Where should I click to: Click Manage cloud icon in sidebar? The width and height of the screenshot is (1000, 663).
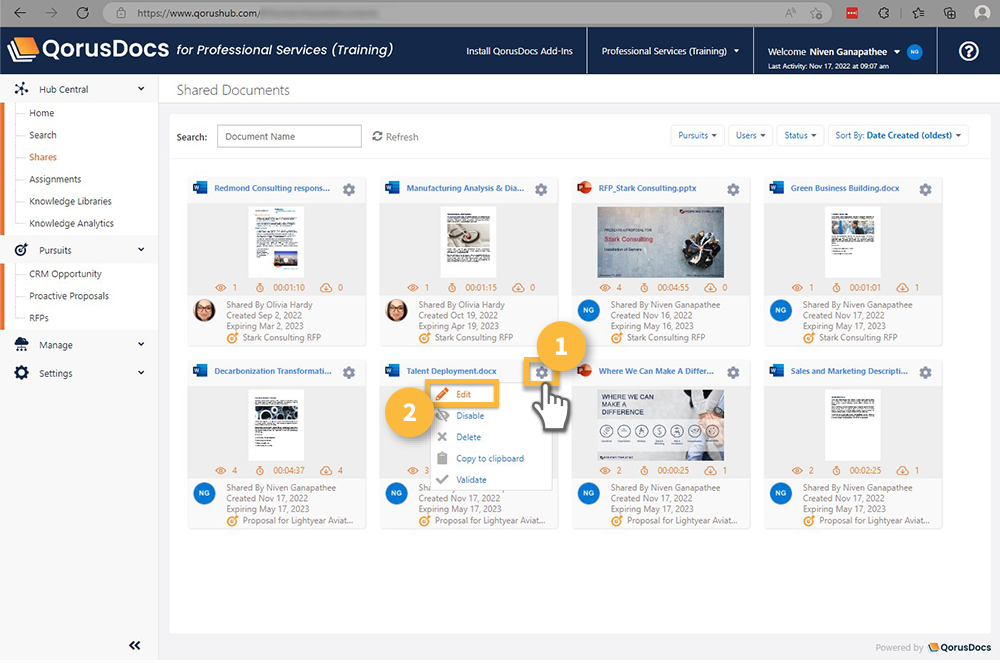21,344
